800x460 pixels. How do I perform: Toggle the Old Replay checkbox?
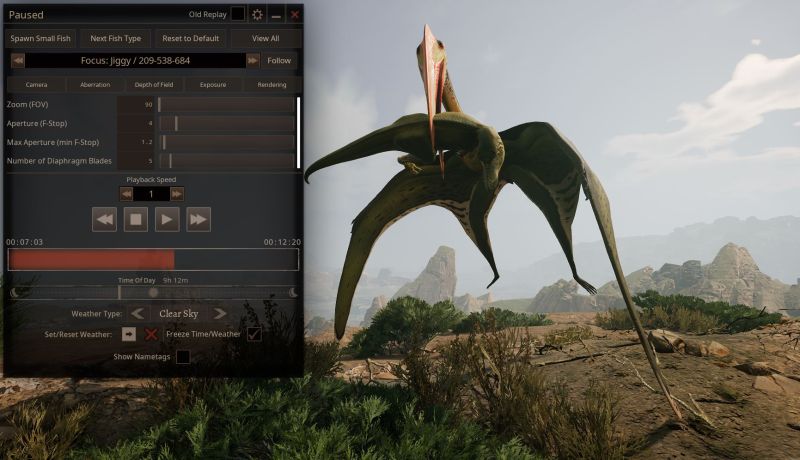tap(238, 14)
